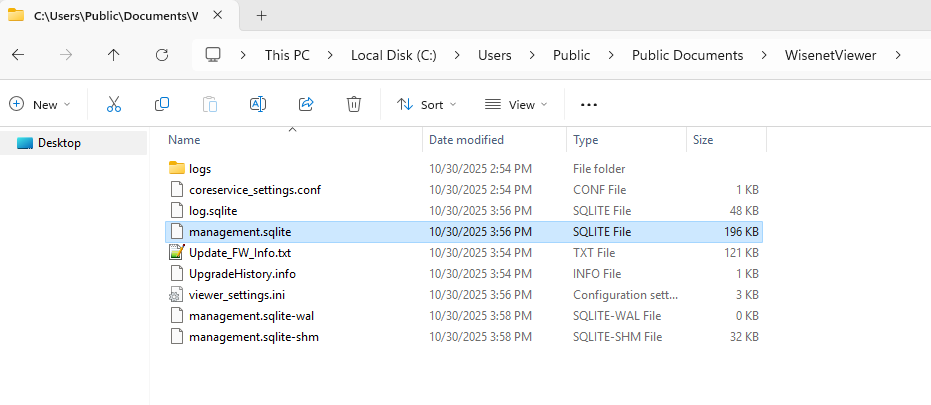The height and width of the screenshot is (405, 931).
Task: Click the Cut scissors icon
Action: [113, 104]
